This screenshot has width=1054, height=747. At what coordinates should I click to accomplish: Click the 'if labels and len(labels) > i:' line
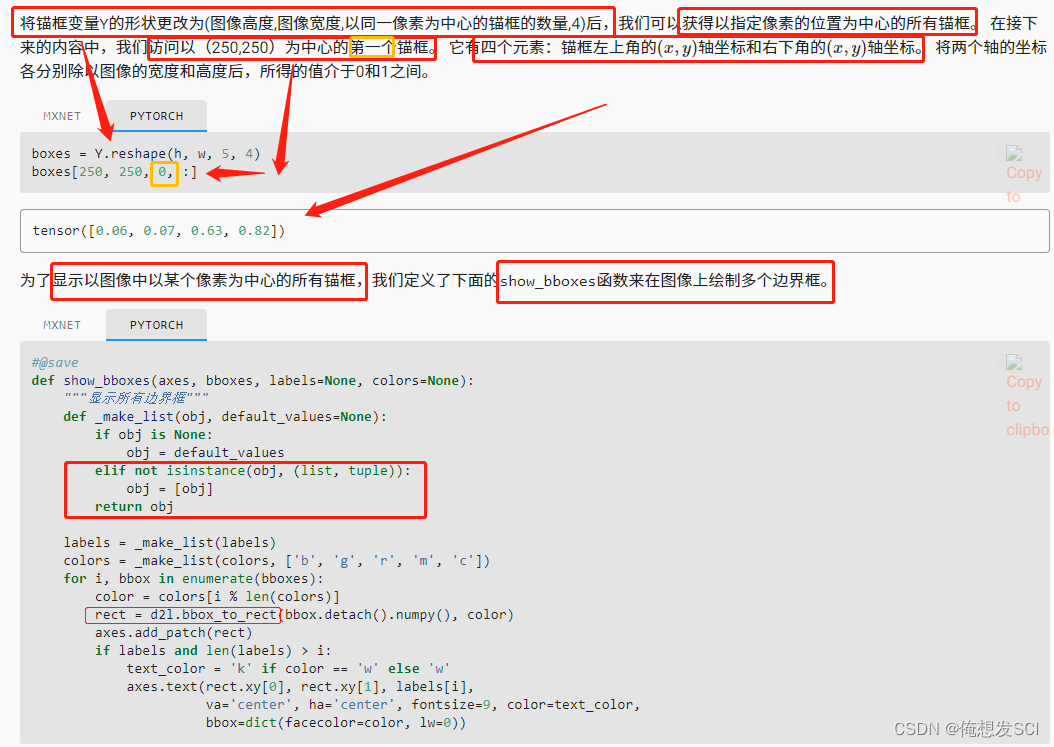tap(213, 651)
